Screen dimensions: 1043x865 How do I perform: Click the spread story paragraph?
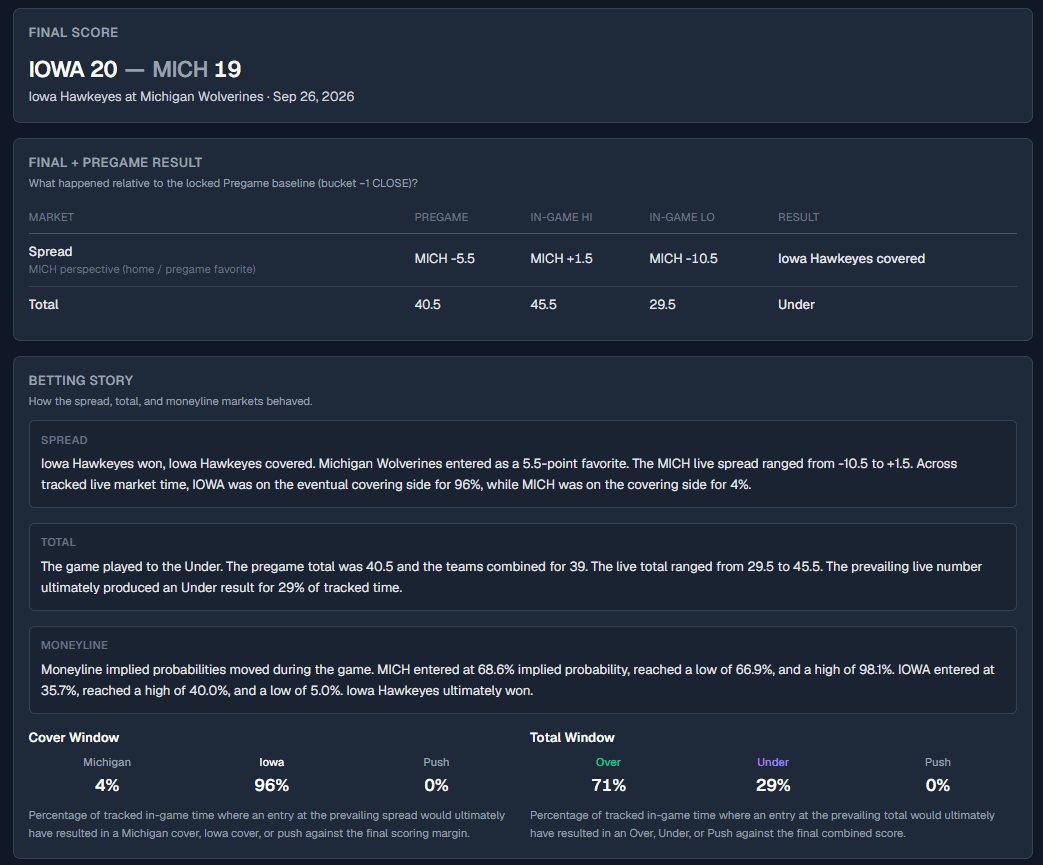(x=499, y=474)
